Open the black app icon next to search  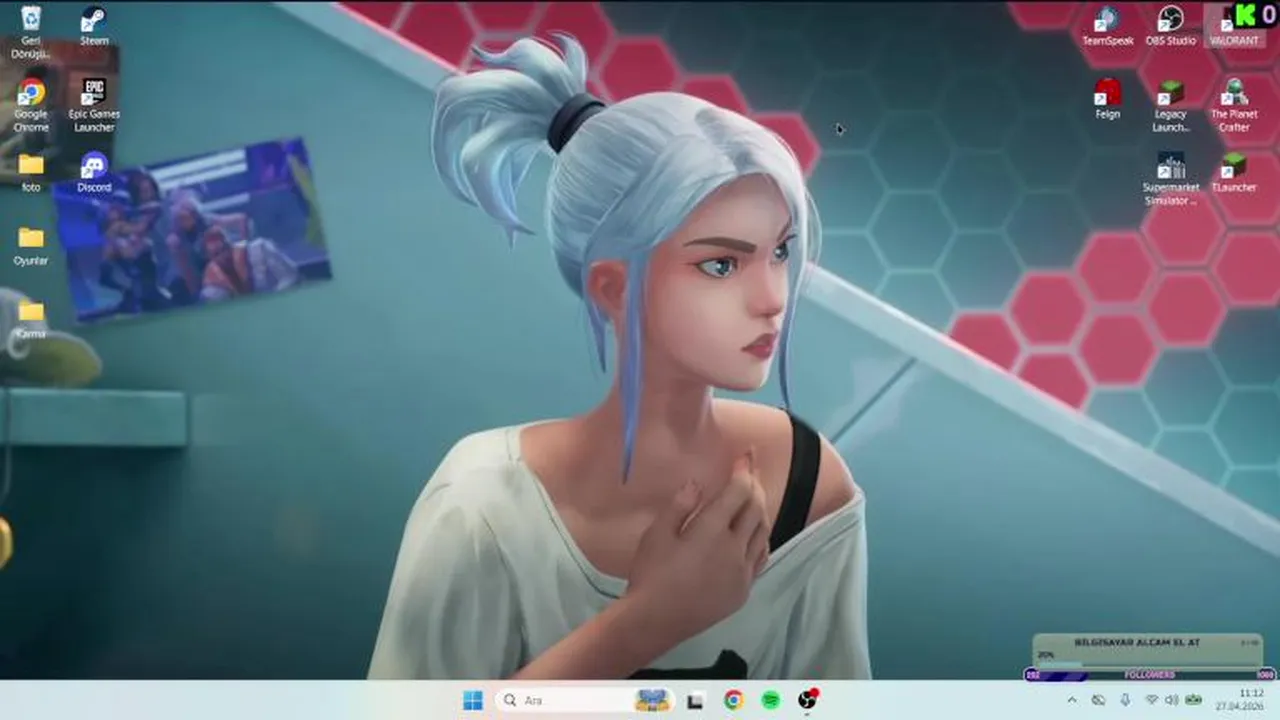pyautogui.click(x=695, y=700)
